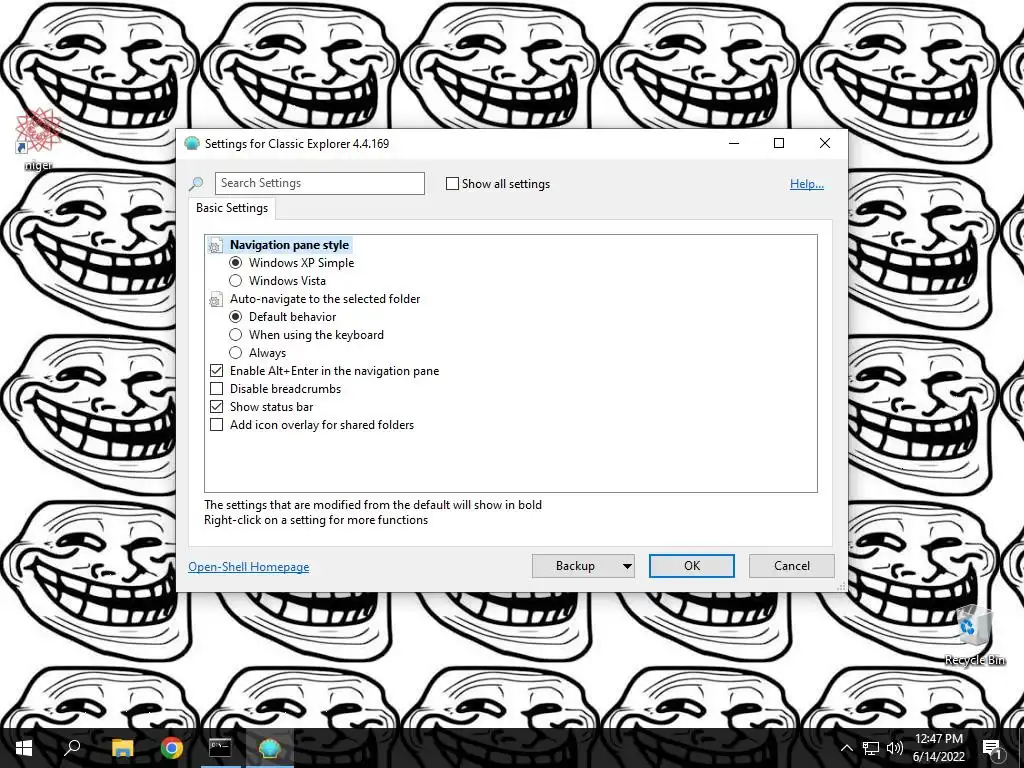Click the Classic Explorer taskbar icon
Viewport: 1024px width, 768px height.
tap(269, 748)
